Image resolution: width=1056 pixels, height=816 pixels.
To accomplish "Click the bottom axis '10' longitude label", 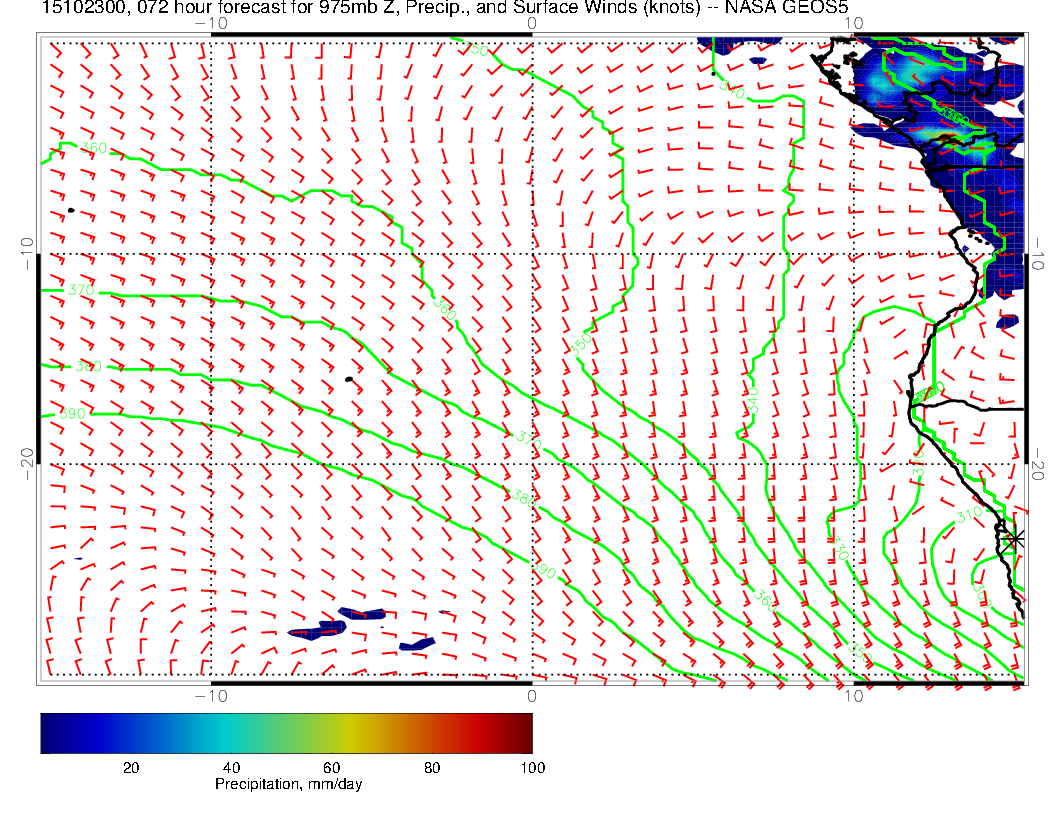I will click(x=851, y=695).
